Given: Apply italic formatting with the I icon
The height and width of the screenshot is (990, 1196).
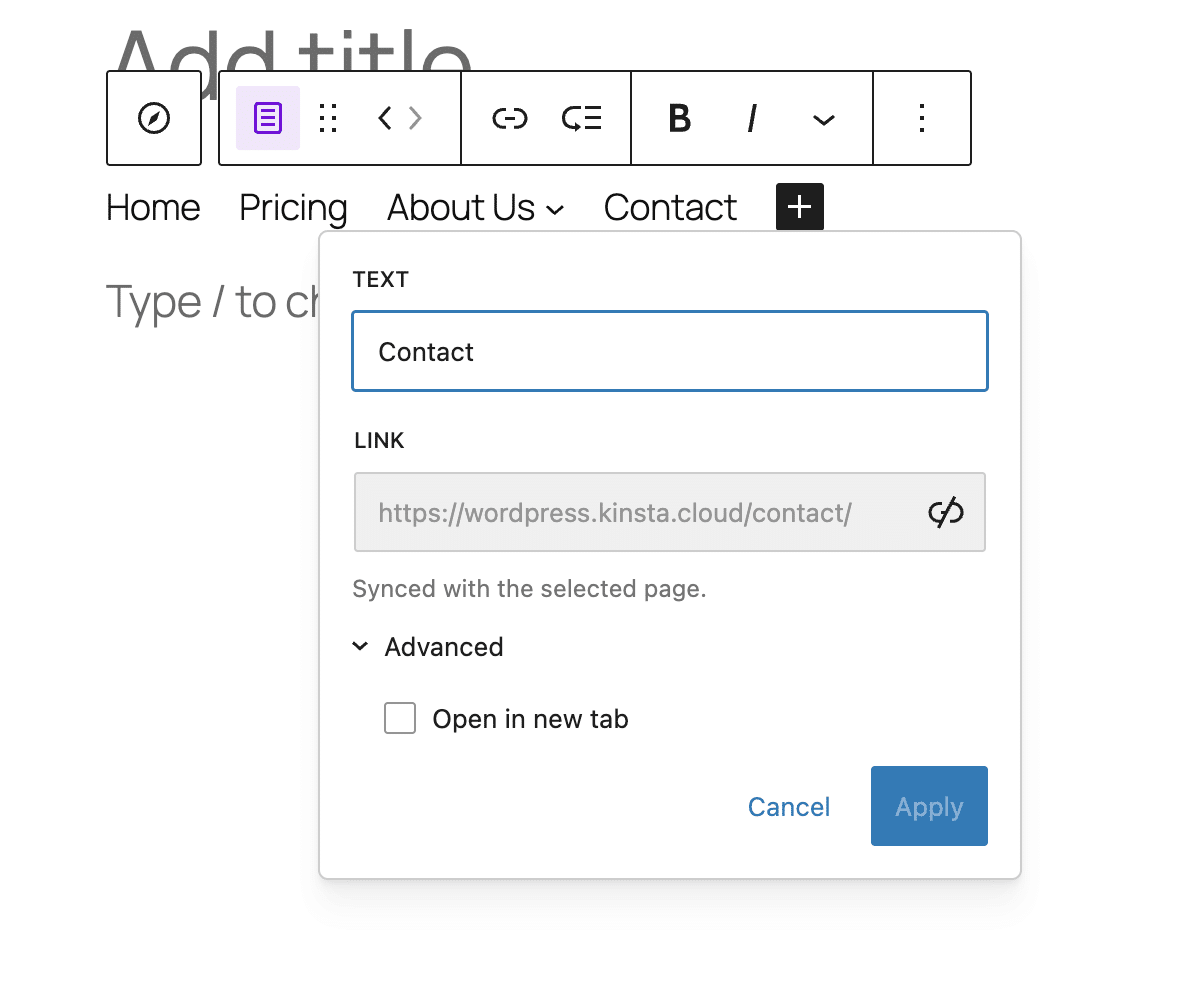Looking at the screenshot, I should (x=751, y=118).
